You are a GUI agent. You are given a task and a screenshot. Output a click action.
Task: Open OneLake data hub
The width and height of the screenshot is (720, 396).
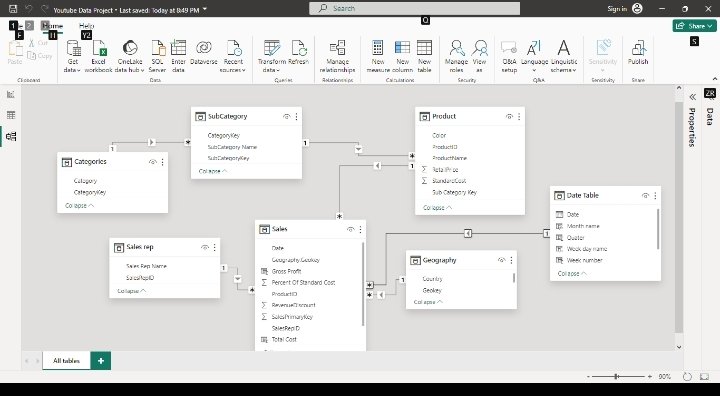click(x=130, y=56)
